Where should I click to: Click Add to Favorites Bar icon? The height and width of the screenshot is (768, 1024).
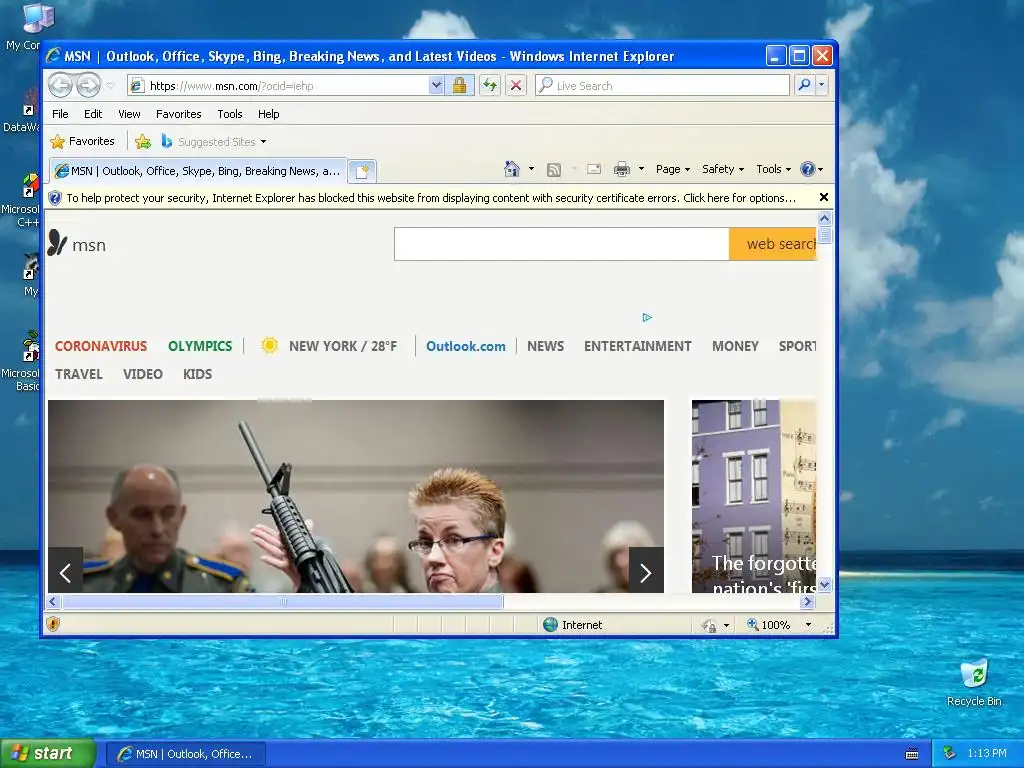point(142,141)
